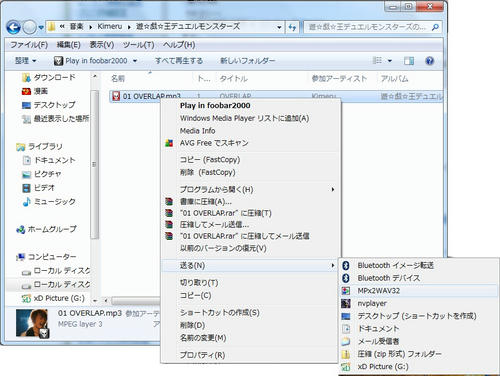
Task: Click 新しいフォルダー button
Action: pos(247,61)
